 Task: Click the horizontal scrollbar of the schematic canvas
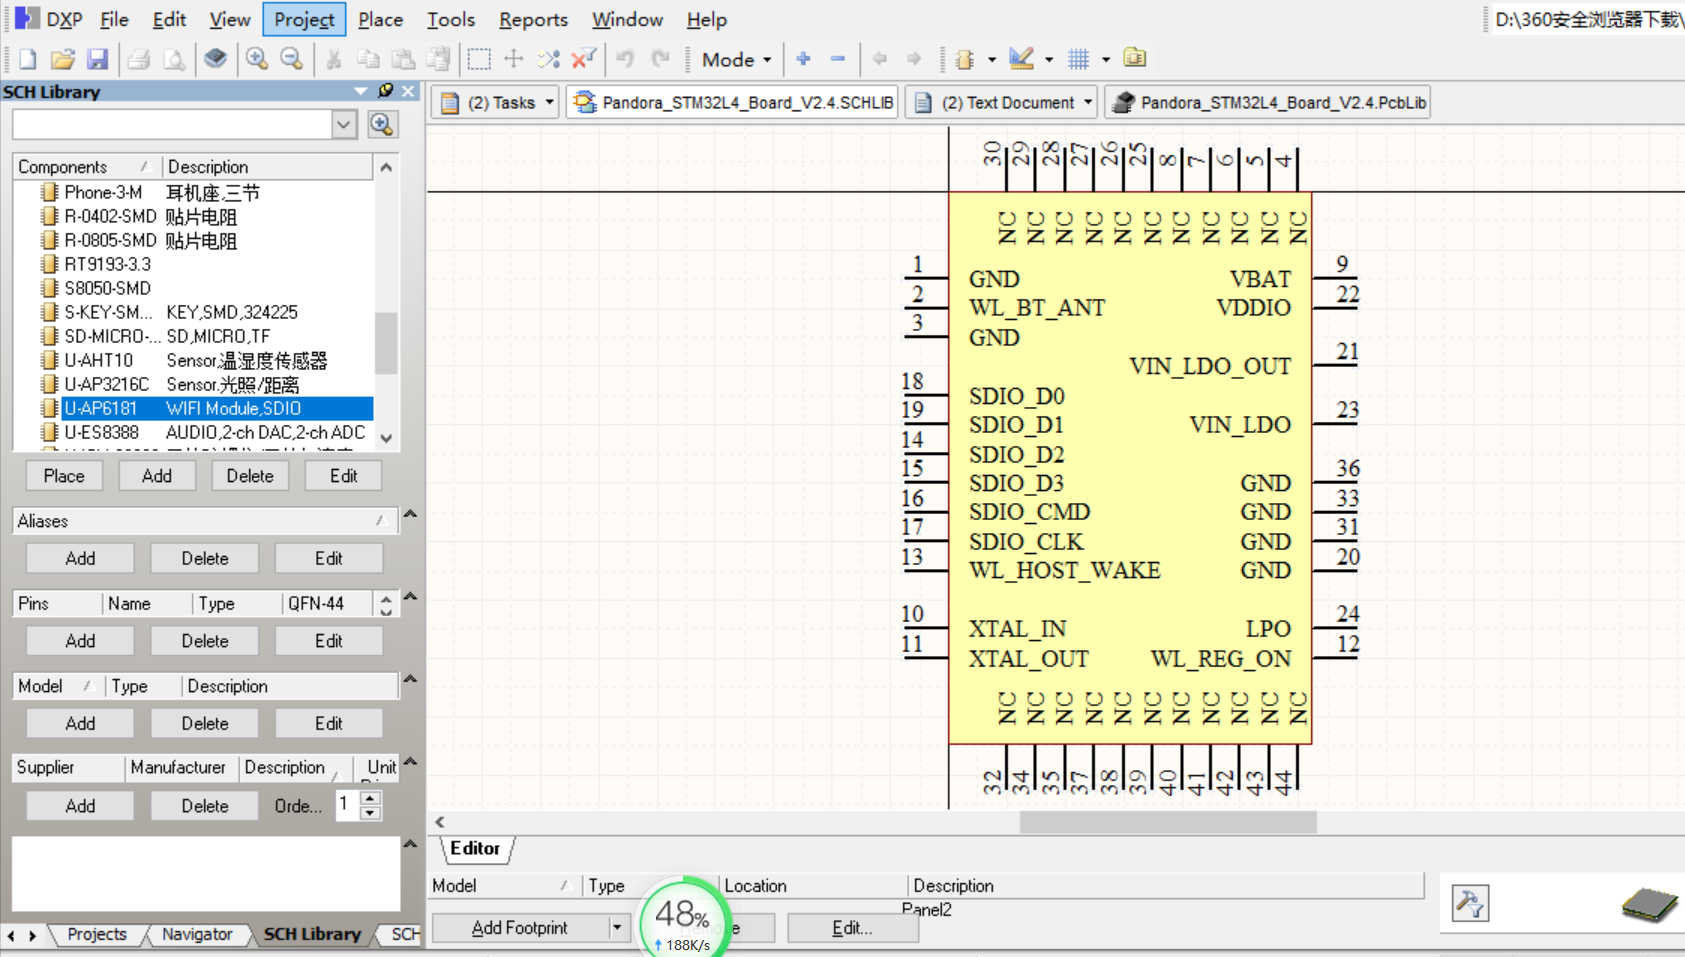click(1168, 822)
